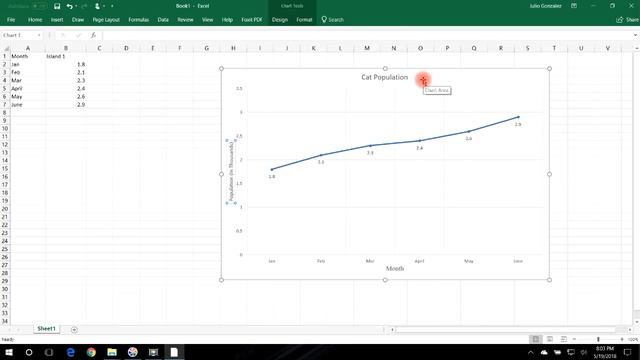Click cell B2 with value 1.8
Image resolution: width=640 pixels, height=360 pixels.
tap(66, 64)
